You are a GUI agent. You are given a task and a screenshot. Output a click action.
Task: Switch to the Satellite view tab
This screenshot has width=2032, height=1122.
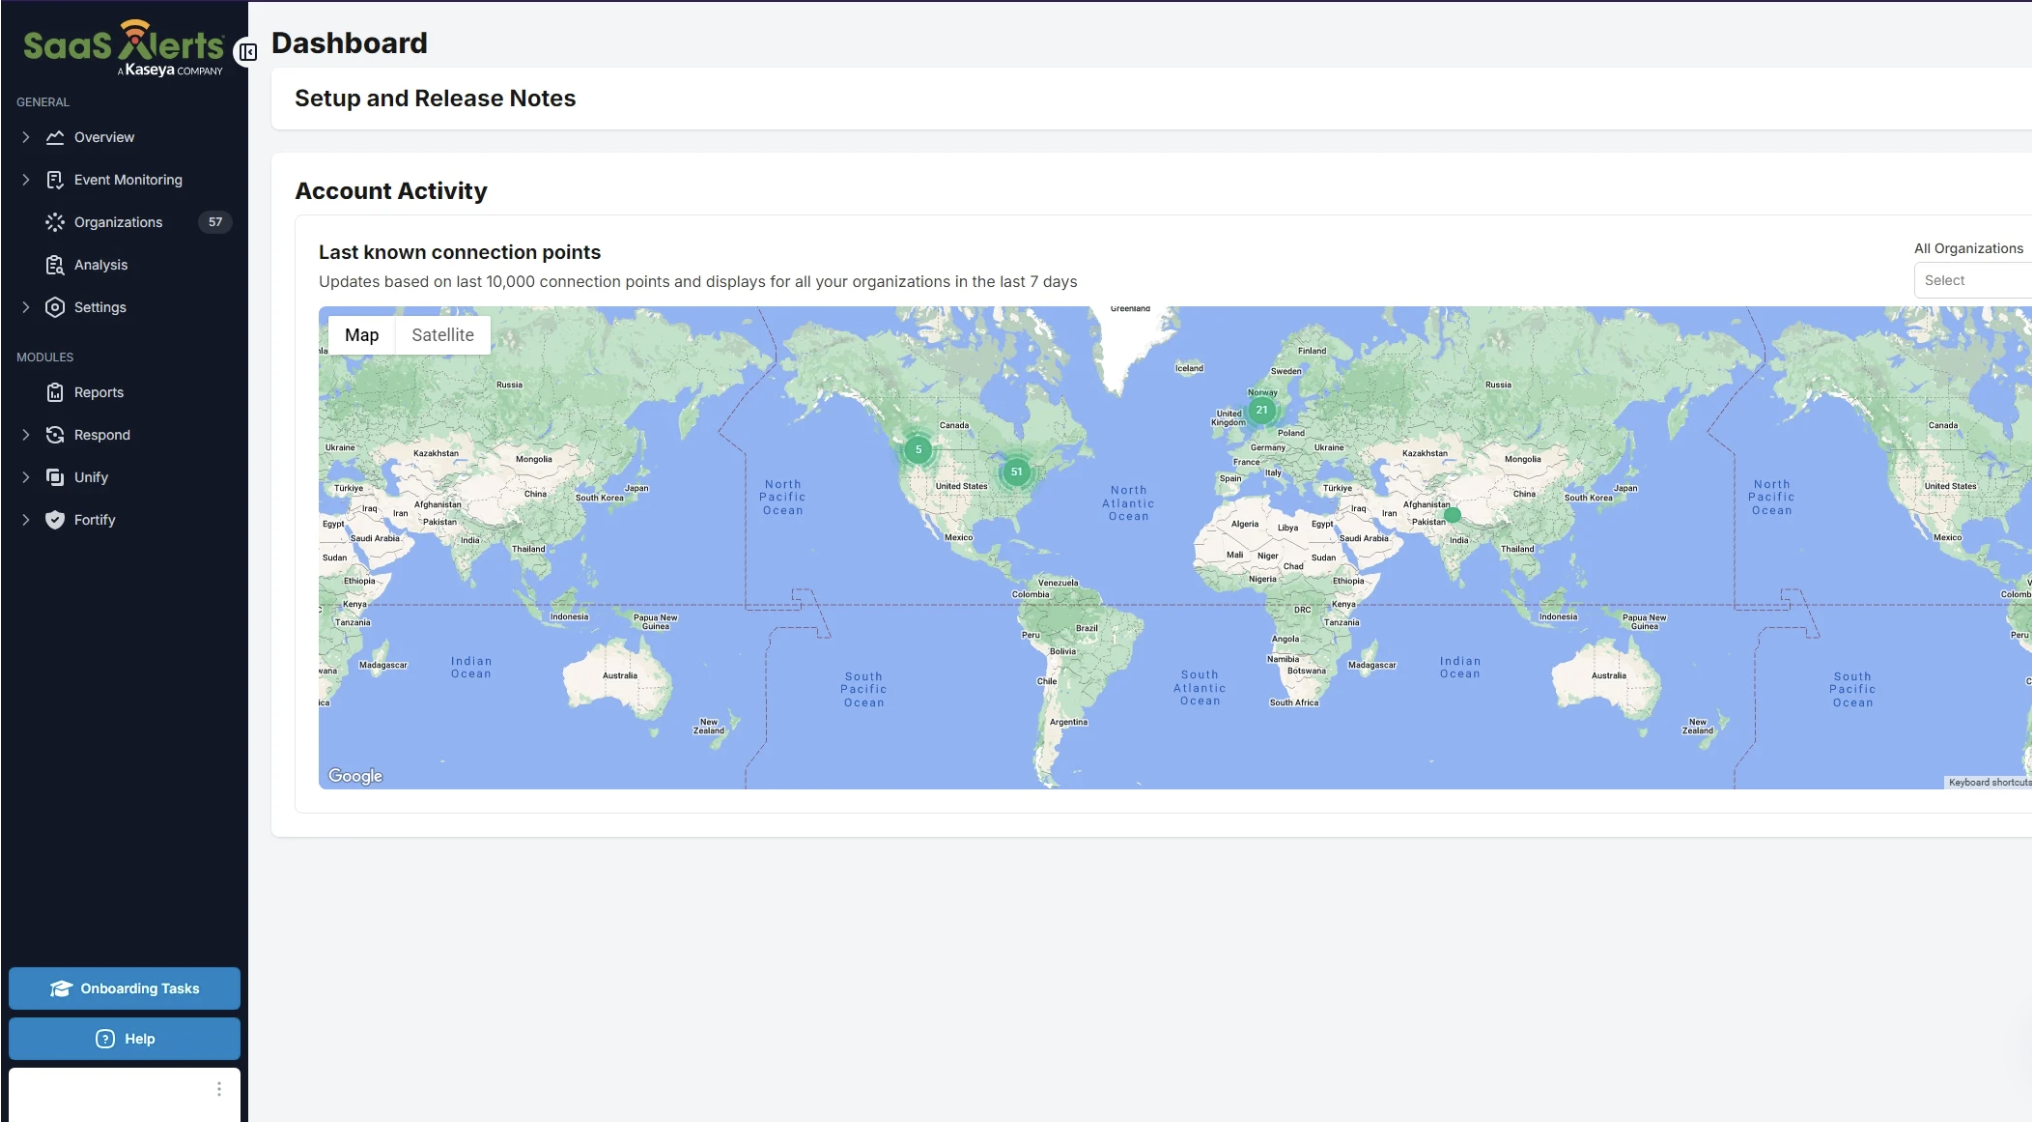point(443,335)
